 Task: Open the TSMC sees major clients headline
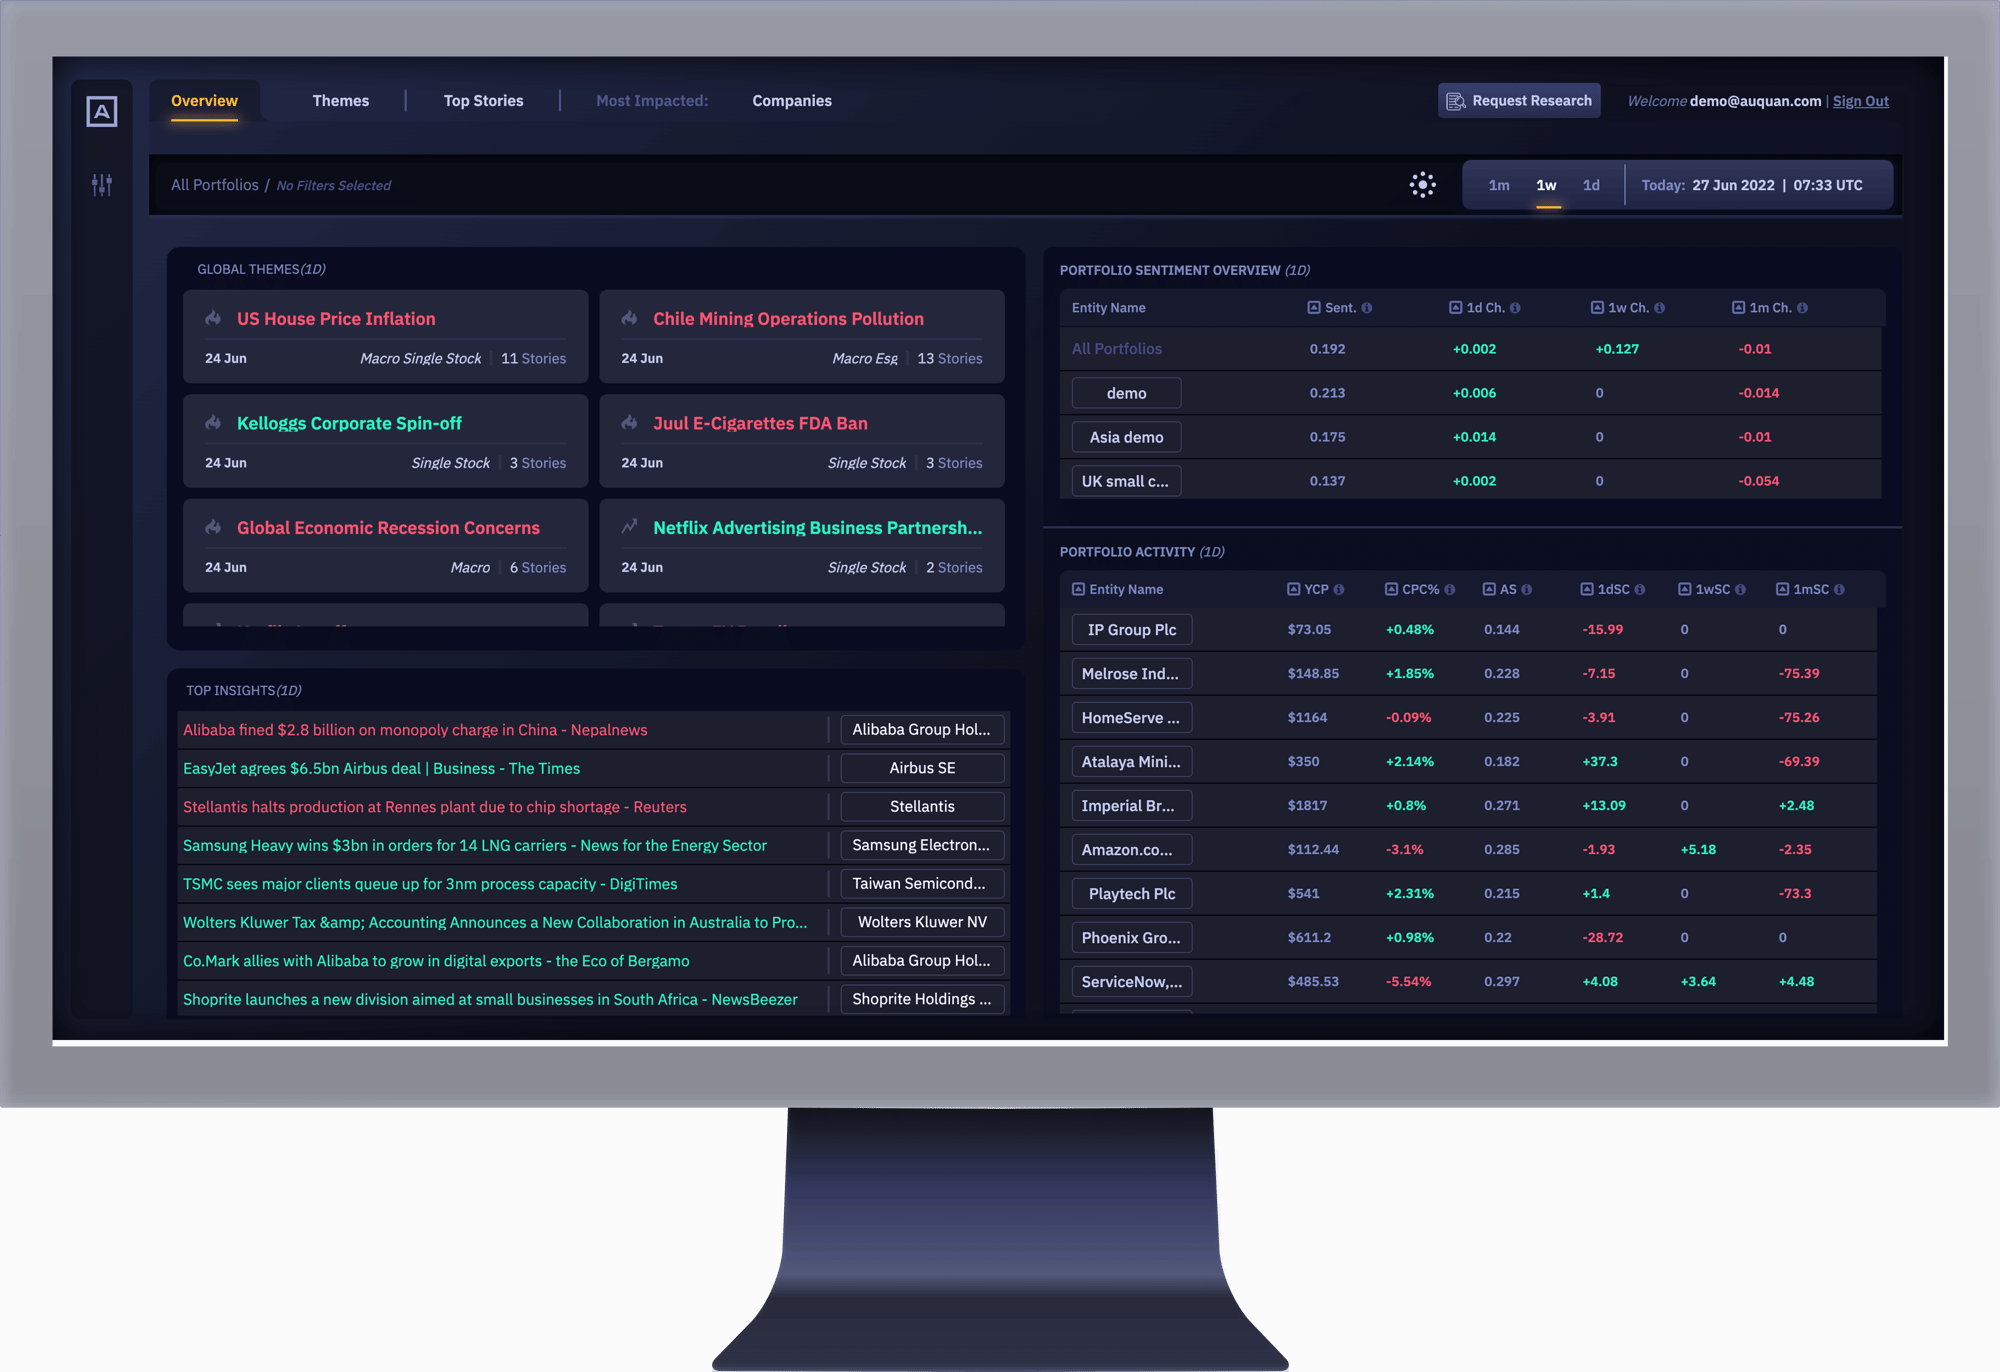coord(430,884)
